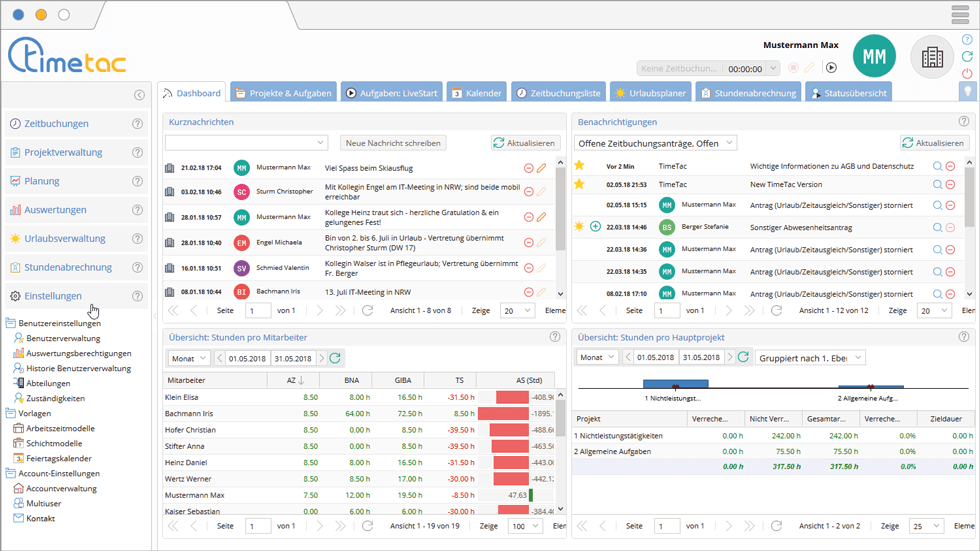Approve Berger Stefanie's absence request with plus icon
Screen dimensions: 980x551
(x=595, y=227)
